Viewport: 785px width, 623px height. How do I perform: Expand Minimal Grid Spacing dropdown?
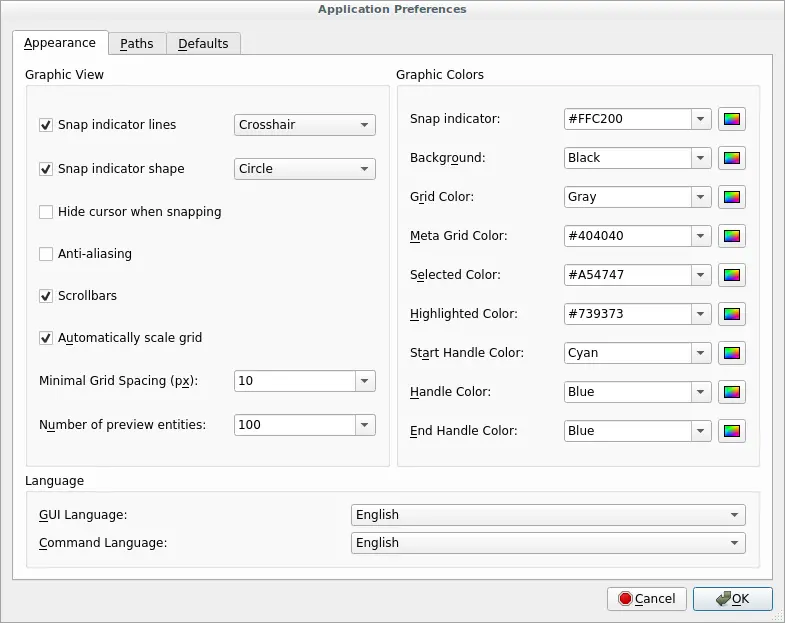click(x=365, y=381)
